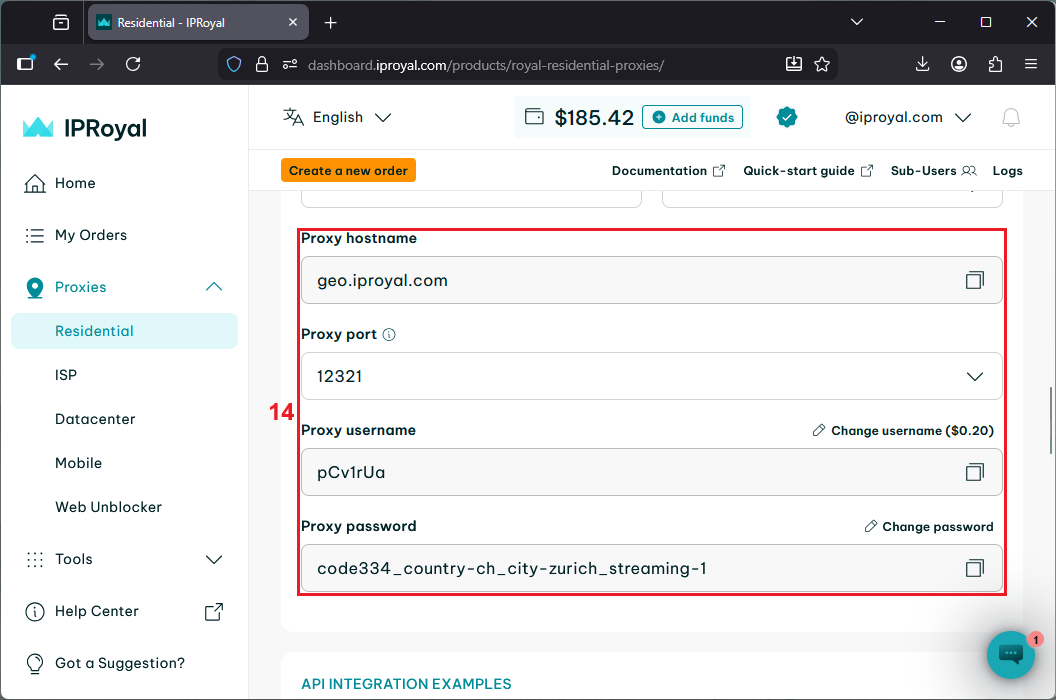Click the Proxy username field
Image resolution: width=1056 pixels, height=700 pixels.
coord(651,472)
